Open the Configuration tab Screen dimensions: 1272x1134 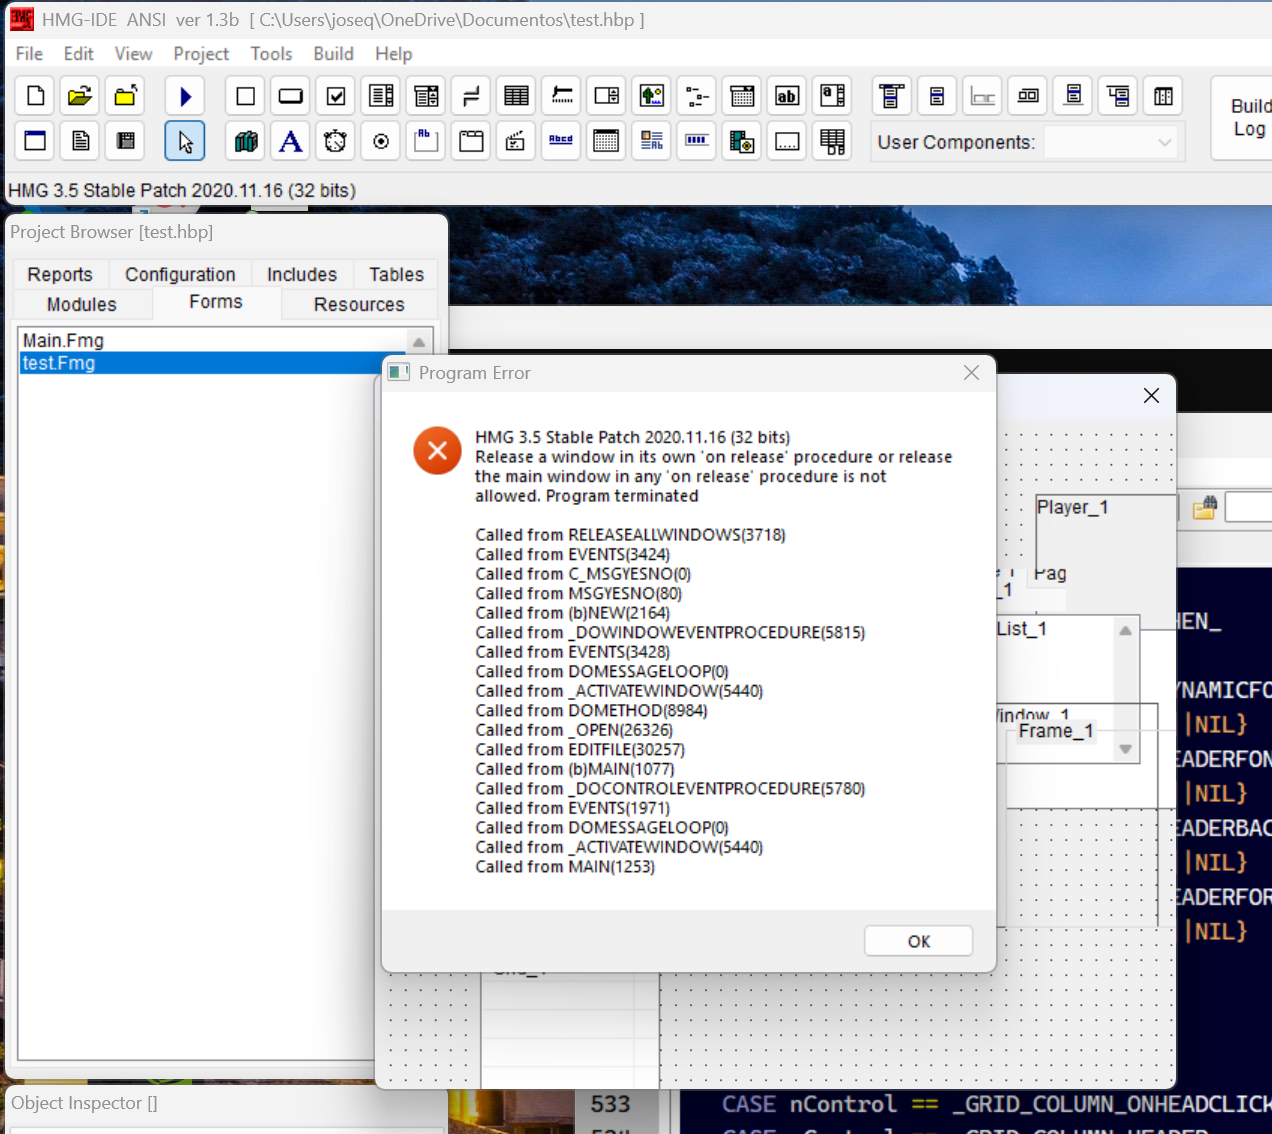(180, 274)
